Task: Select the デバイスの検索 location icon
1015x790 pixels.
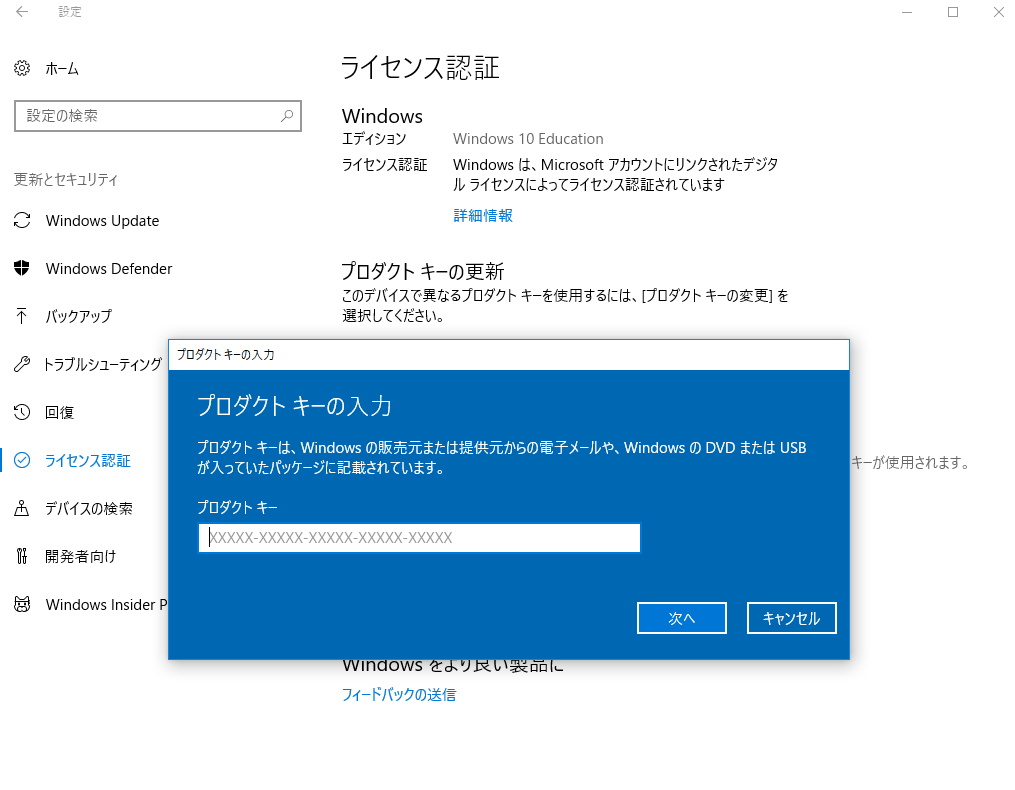Action: click(x=22, y=508)
